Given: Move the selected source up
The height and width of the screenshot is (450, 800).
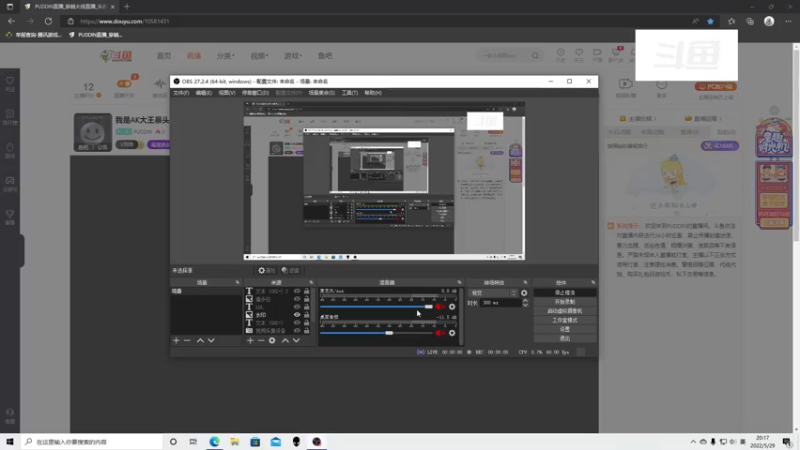Looking at the screenshot, I should [285, 340].
